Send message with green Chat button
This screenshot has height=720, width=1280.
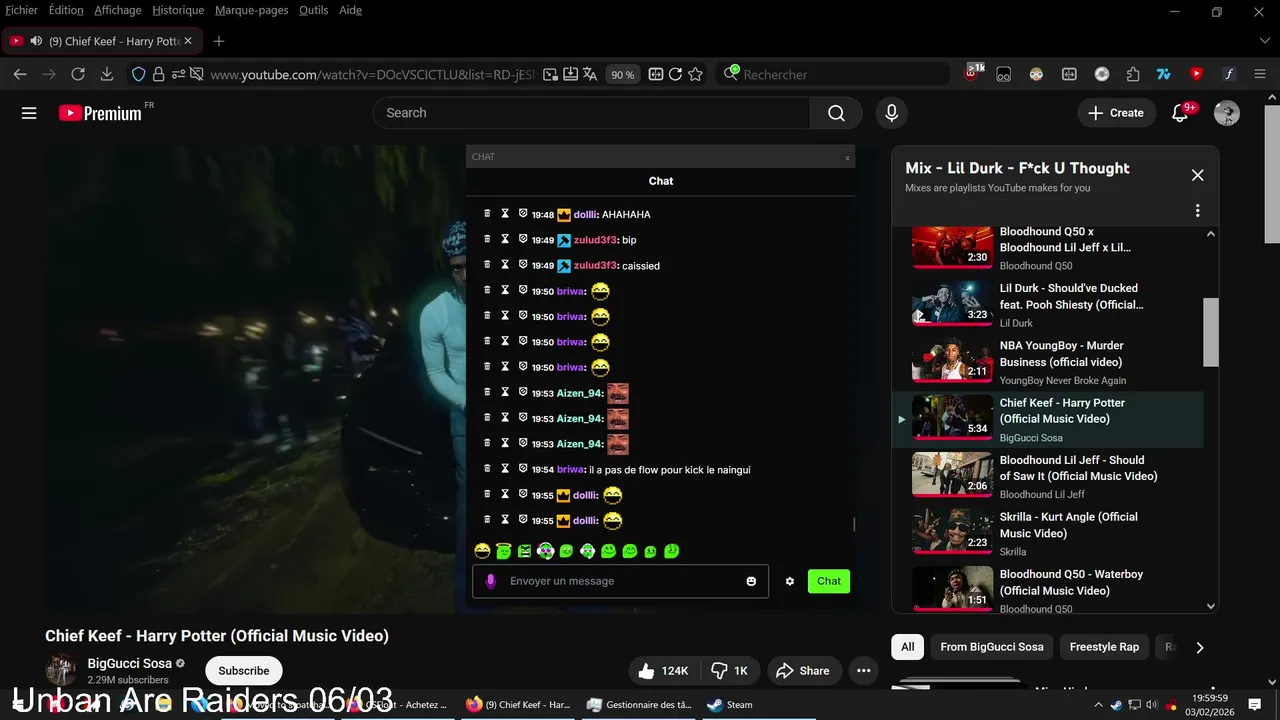[829, 581]
